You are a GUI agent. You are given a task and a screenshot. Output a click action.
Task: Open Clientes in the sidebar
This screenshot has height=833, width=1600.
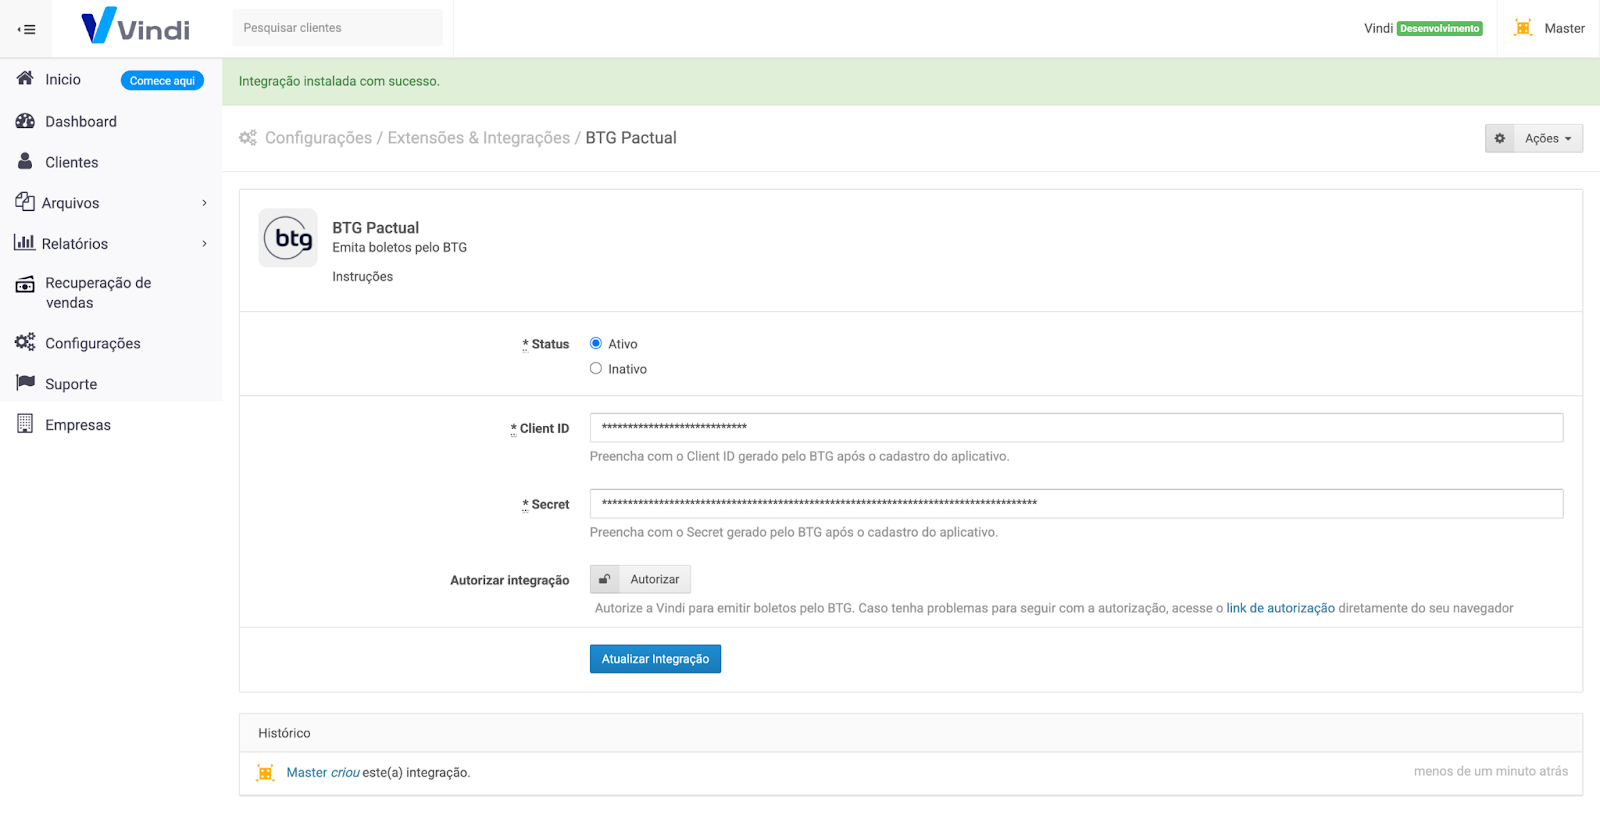pos(71,162)
